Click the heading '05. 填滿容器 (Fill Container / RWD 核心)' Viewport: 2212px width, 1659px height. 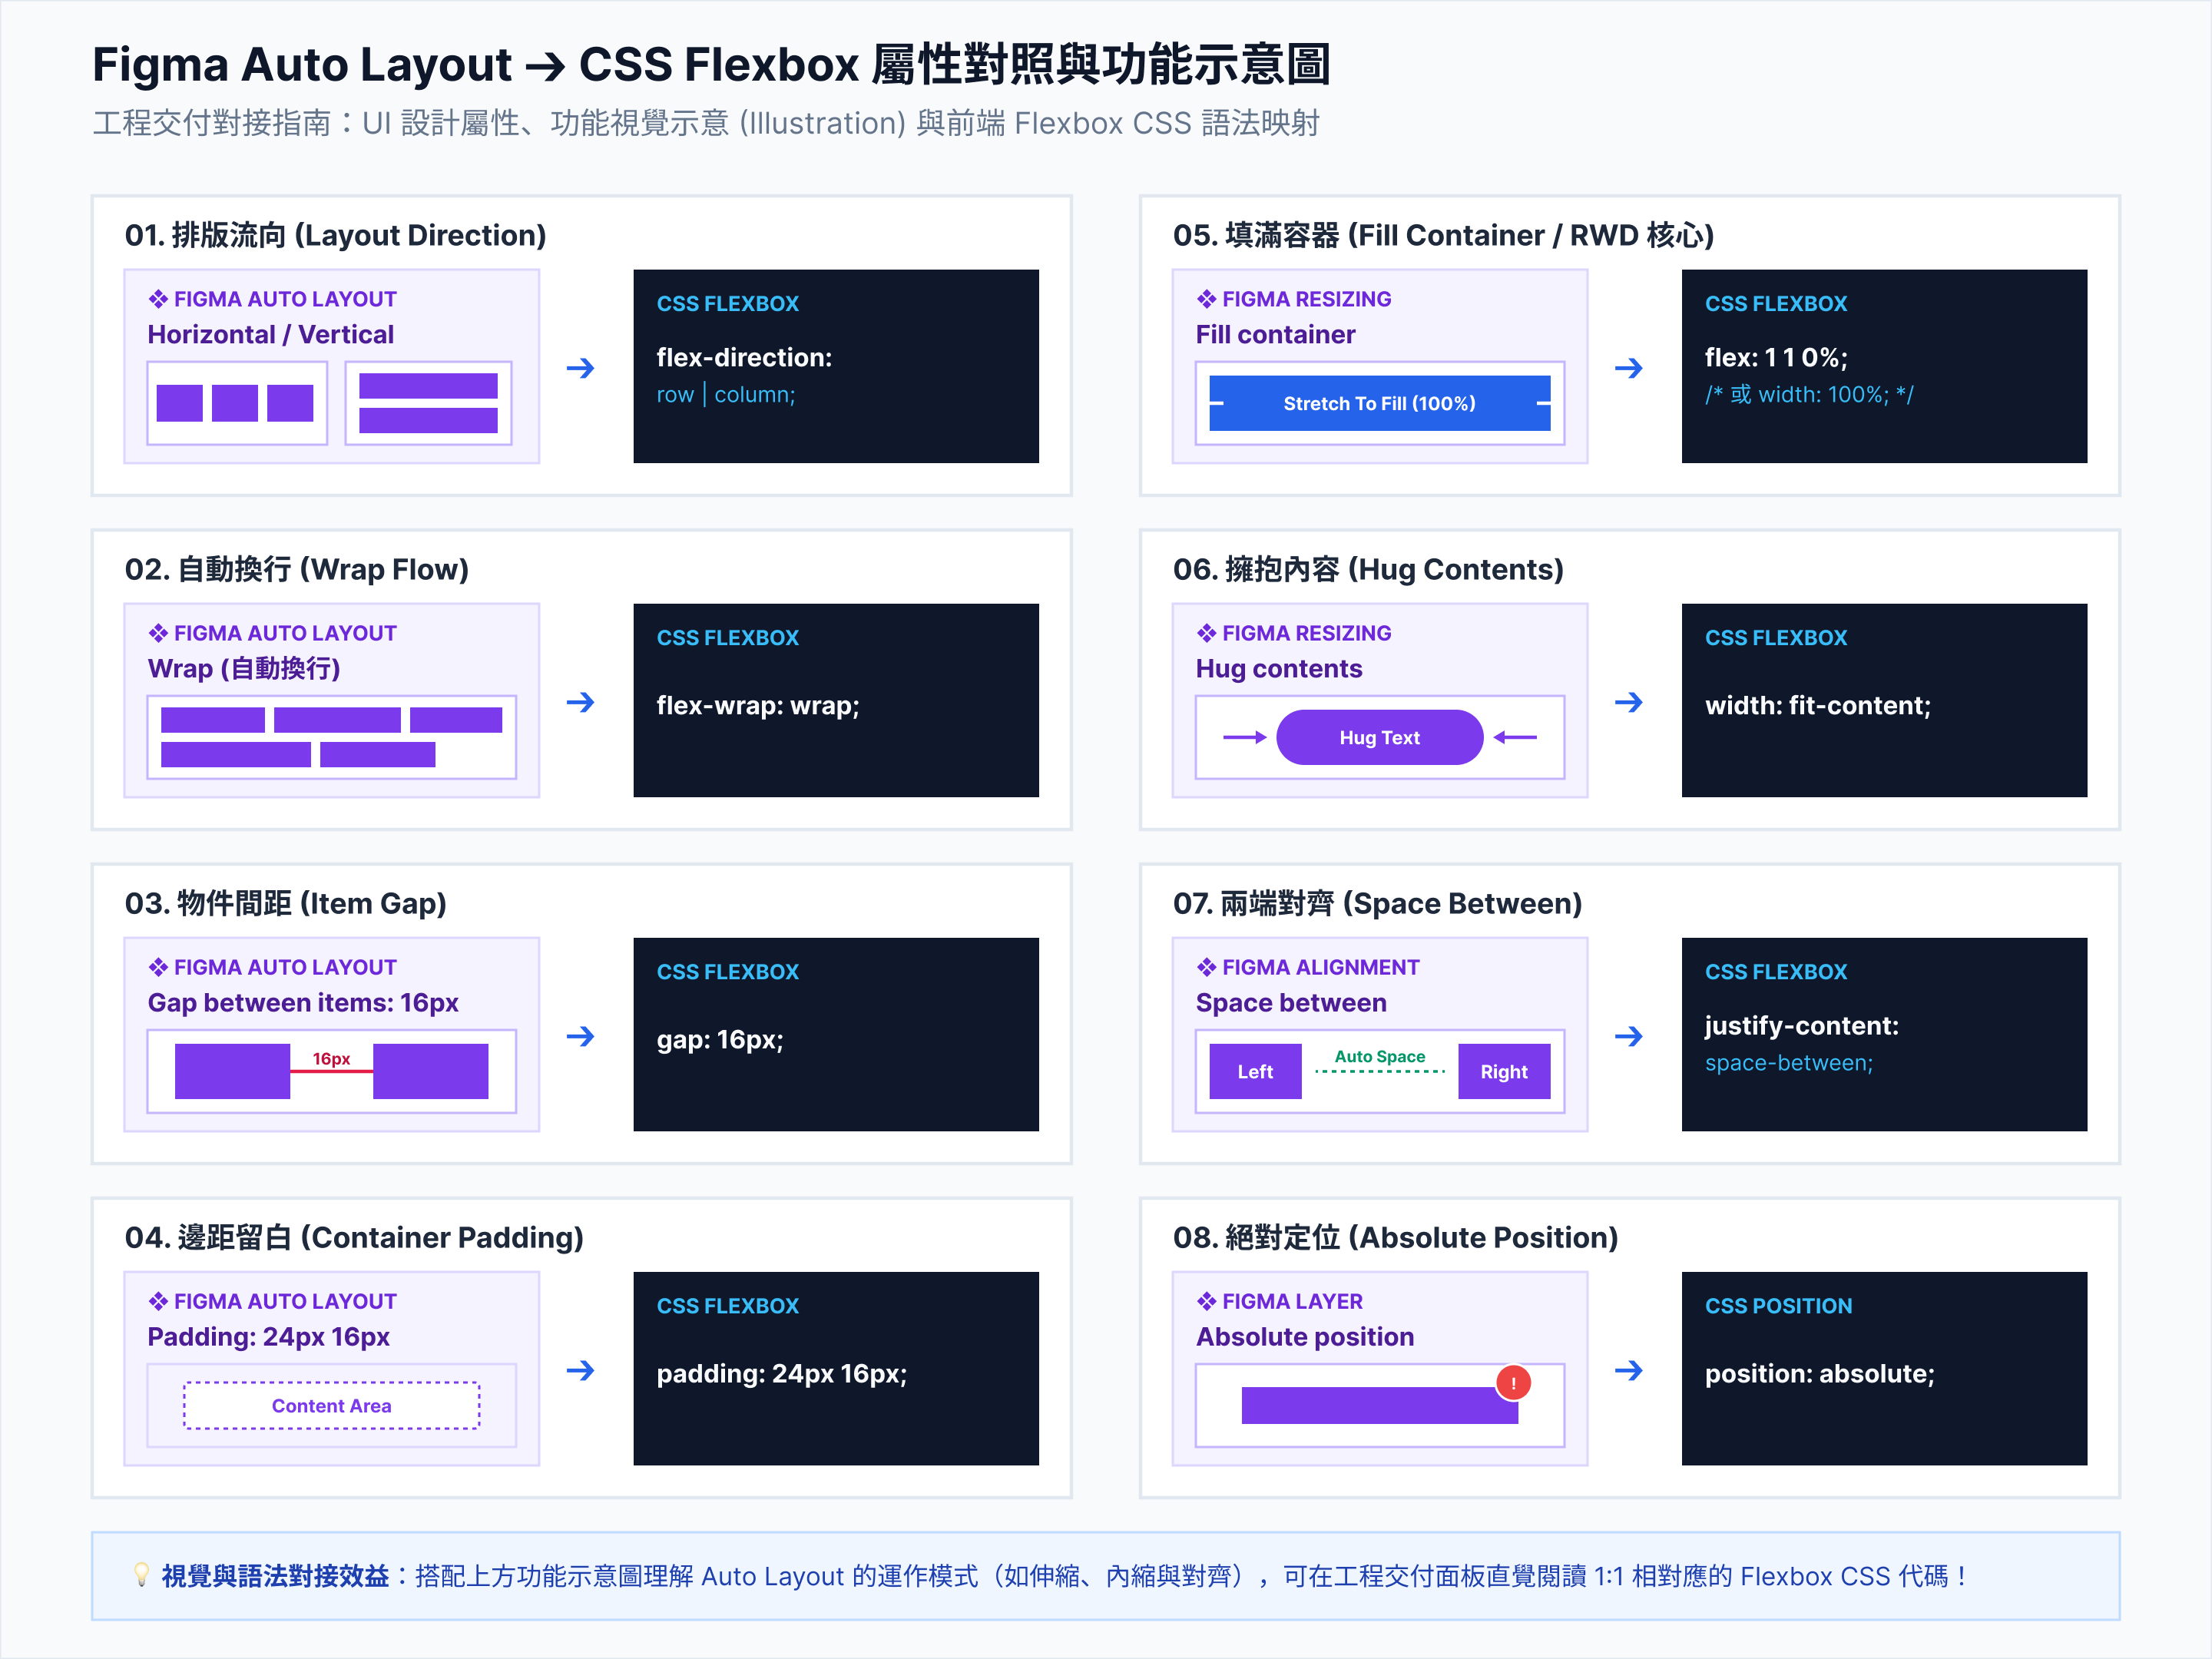[x=1444, y=235]
